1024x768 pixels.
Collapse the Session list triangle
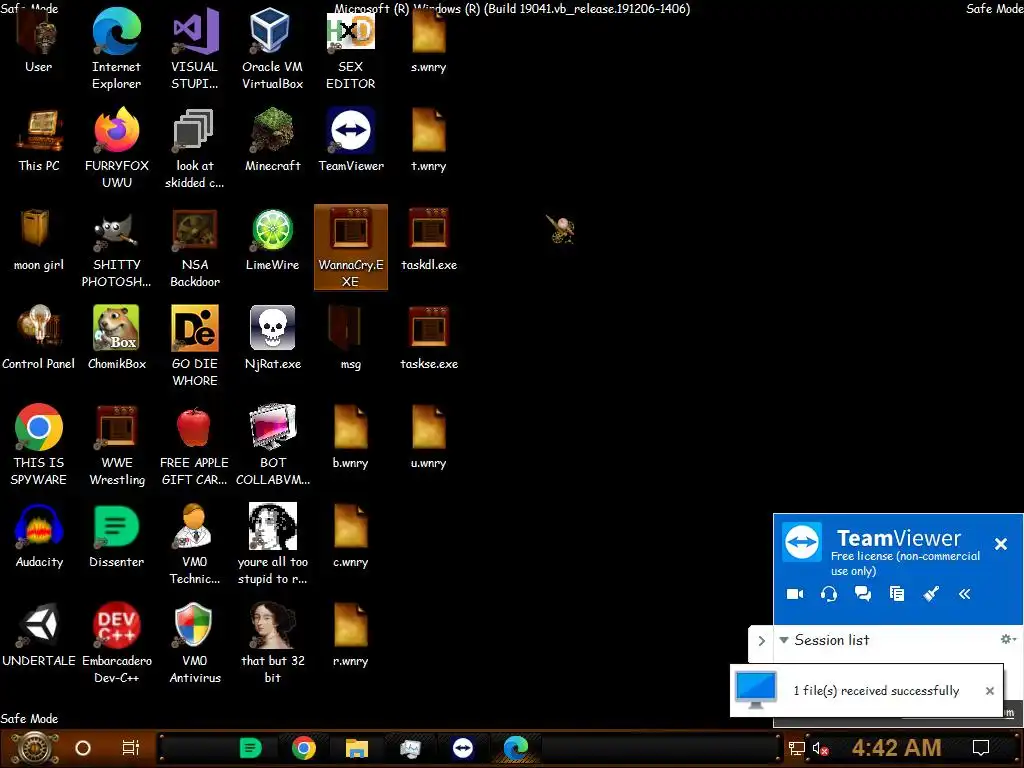[784, 640]
